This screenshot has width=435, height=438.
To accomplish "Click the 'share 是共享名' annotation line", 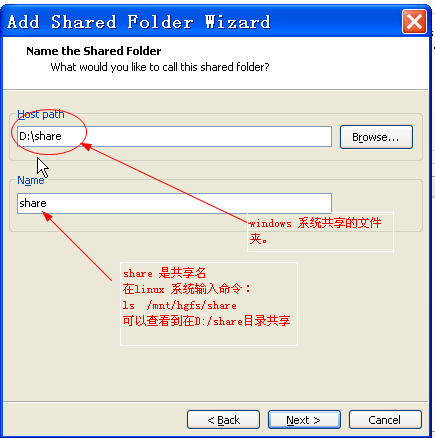I will click(164, 273).
